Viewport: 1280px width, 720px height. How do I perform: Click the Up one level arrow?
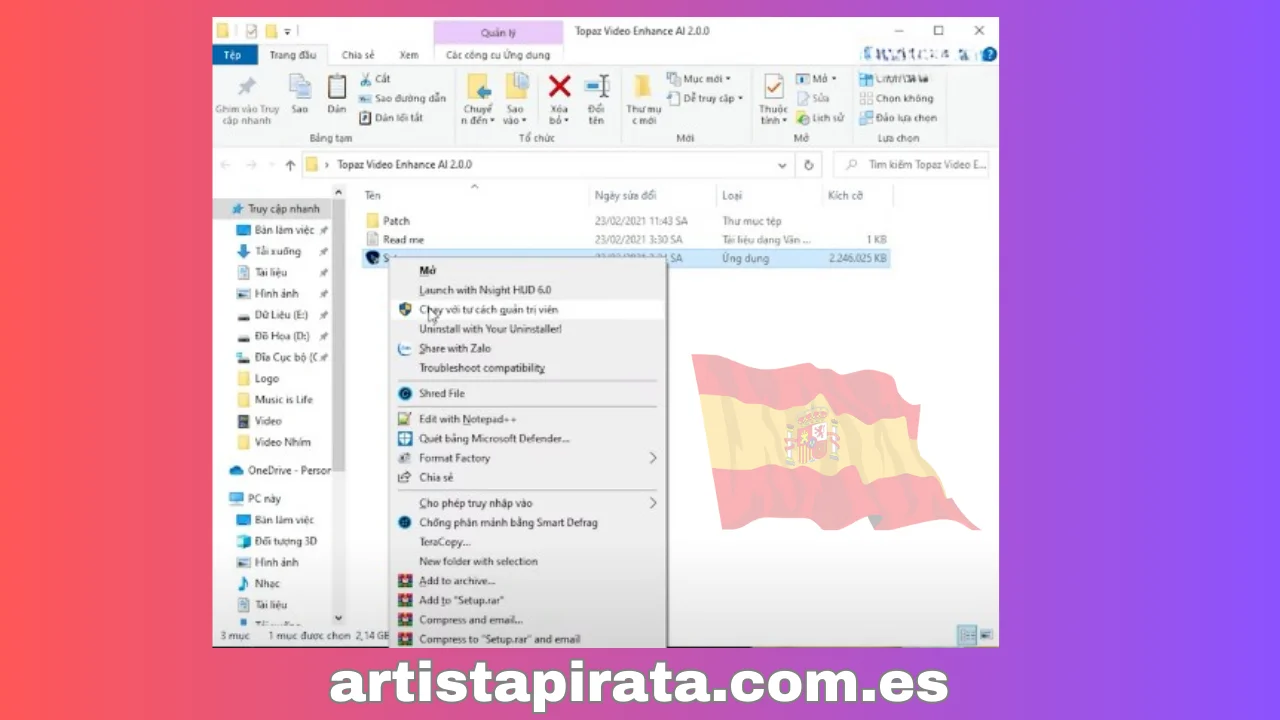coord(290,165)
